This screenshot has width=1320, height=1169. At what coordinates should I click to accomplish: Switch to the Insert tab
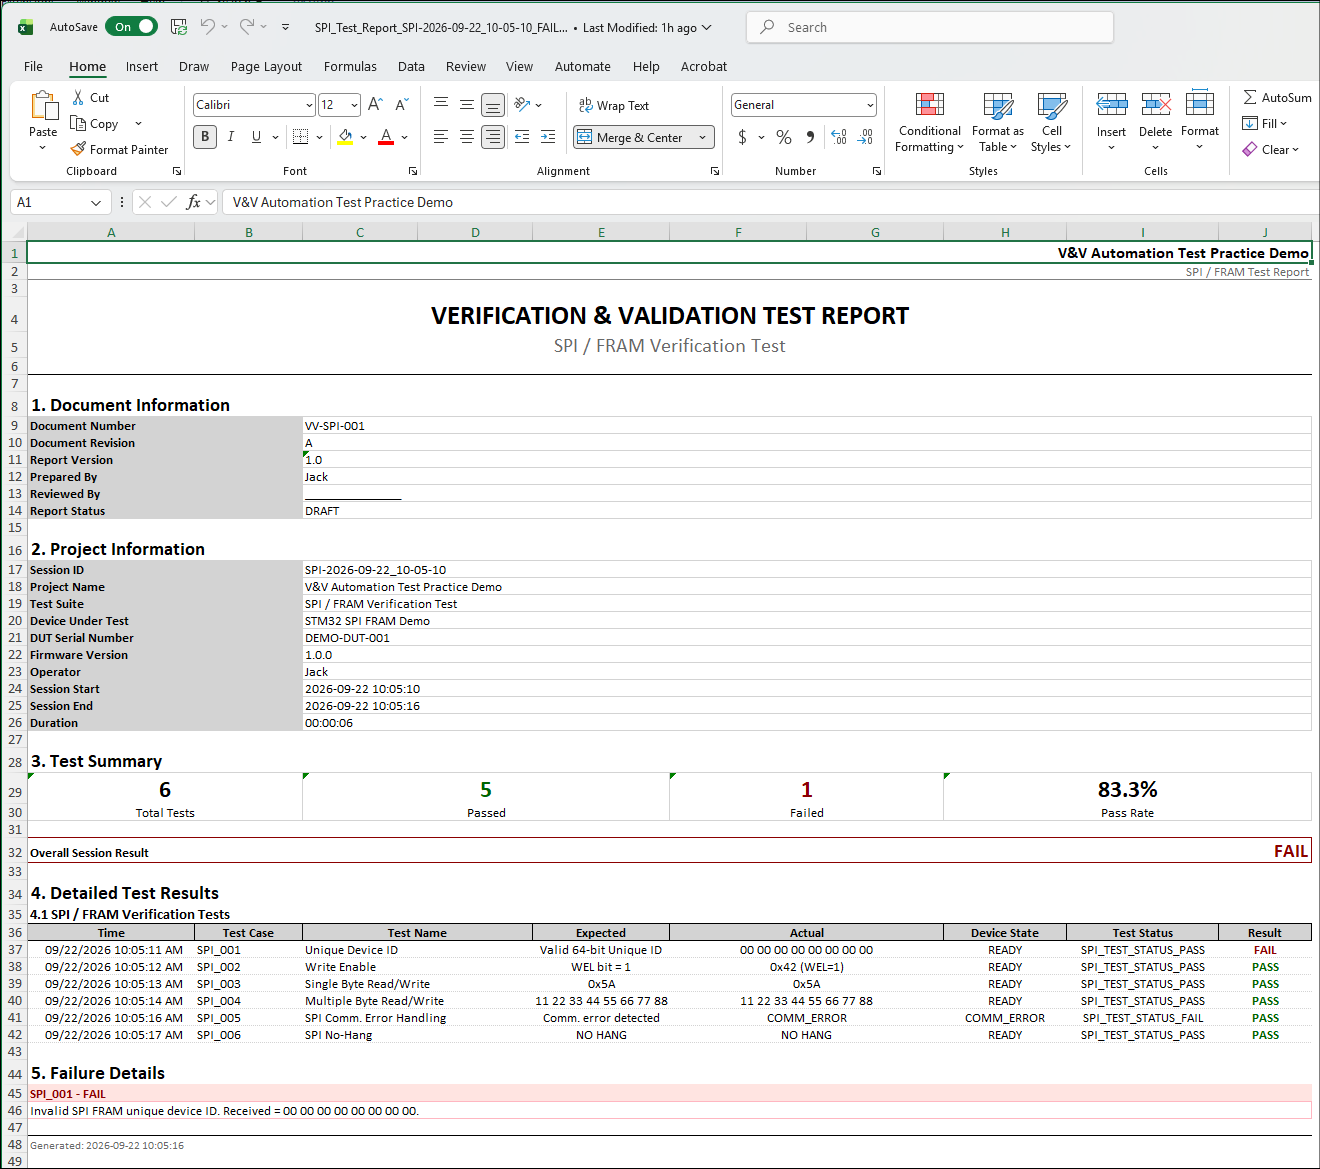pyautogui.click(x=142, y=66)
